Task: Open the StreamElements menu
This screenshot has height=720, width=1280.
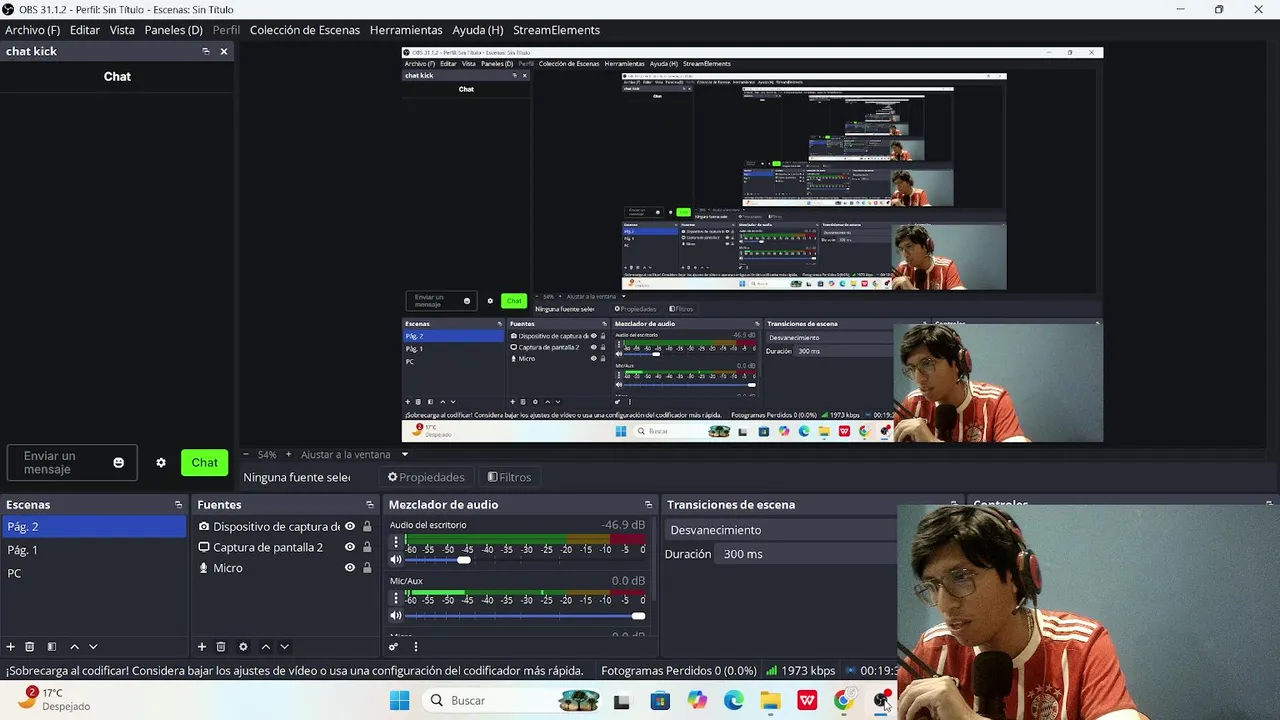Action: 556,30
